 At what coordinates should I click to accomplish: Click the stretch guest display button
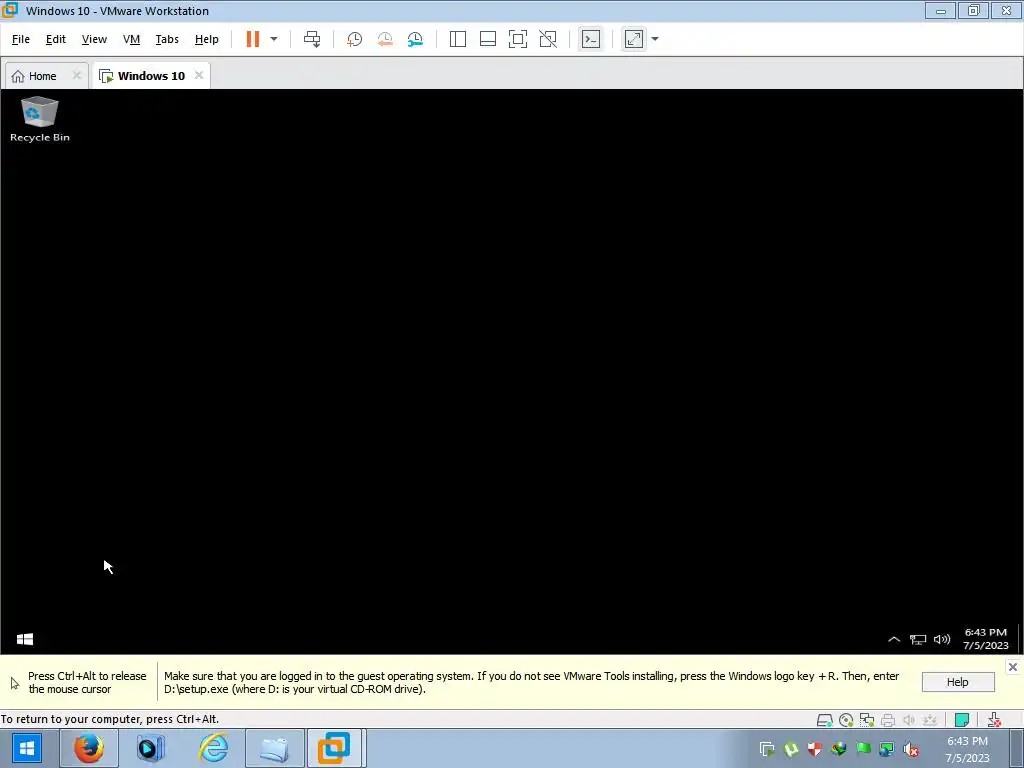click(633, 39)
